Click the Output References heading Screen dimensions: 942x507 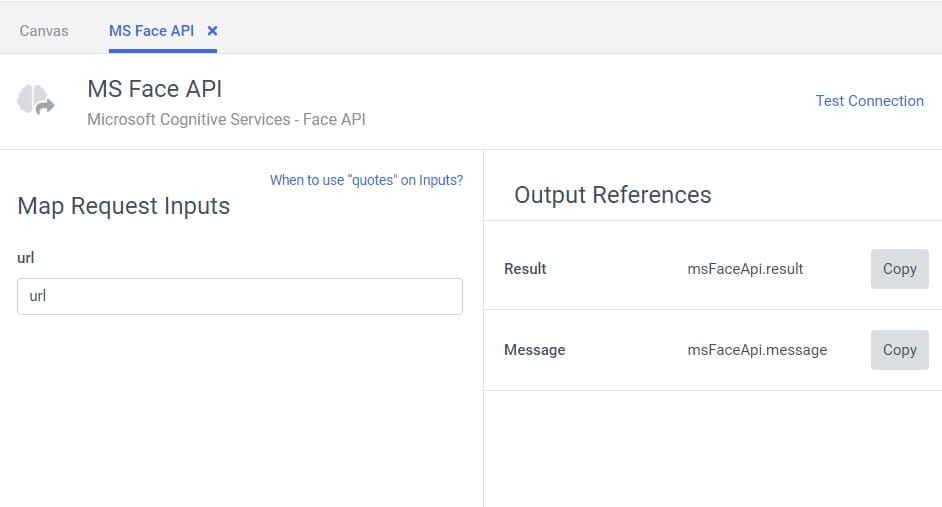(613, 195)
